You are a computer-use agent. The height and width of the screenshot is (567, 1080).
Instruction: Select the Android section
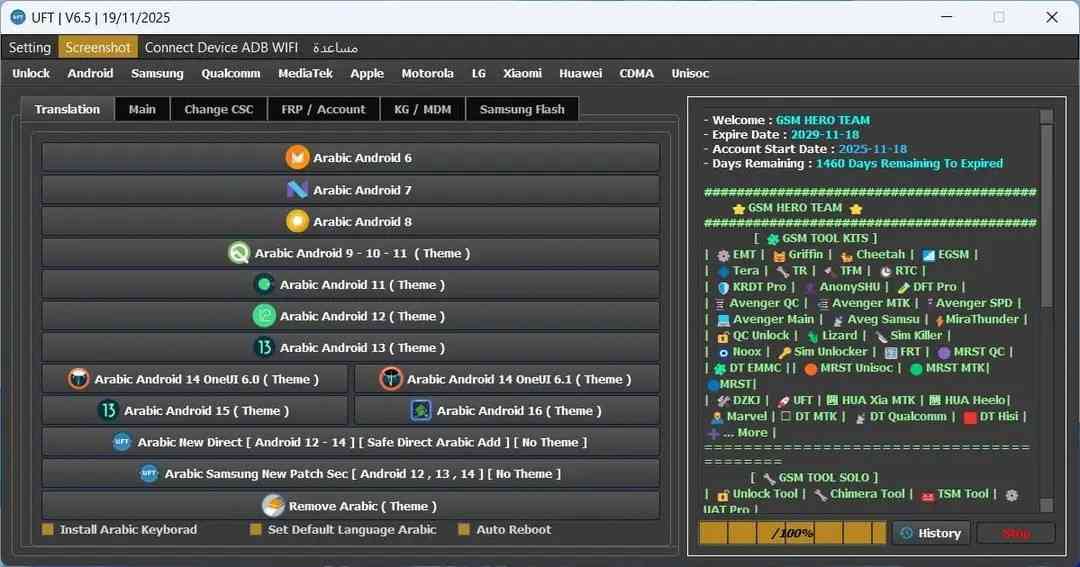[x=90, y=73]
